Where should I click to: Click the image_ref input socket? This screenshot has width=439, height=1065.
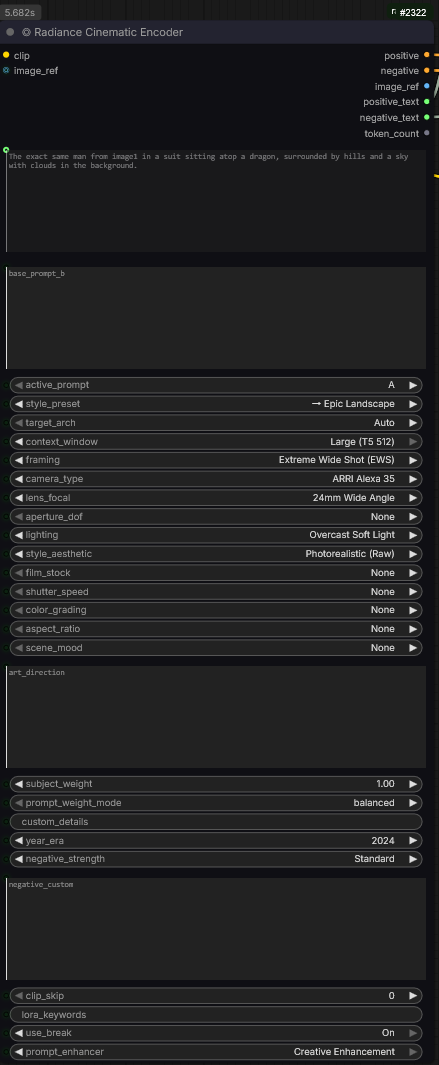point(6,70)
